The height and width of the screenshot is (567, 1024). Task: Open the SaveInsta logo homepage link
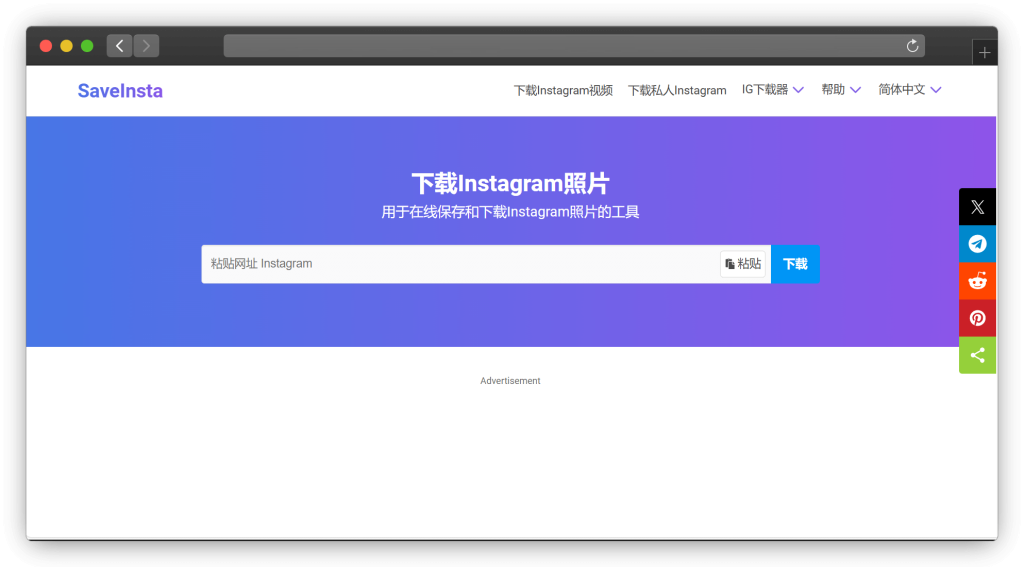point(120,91)
